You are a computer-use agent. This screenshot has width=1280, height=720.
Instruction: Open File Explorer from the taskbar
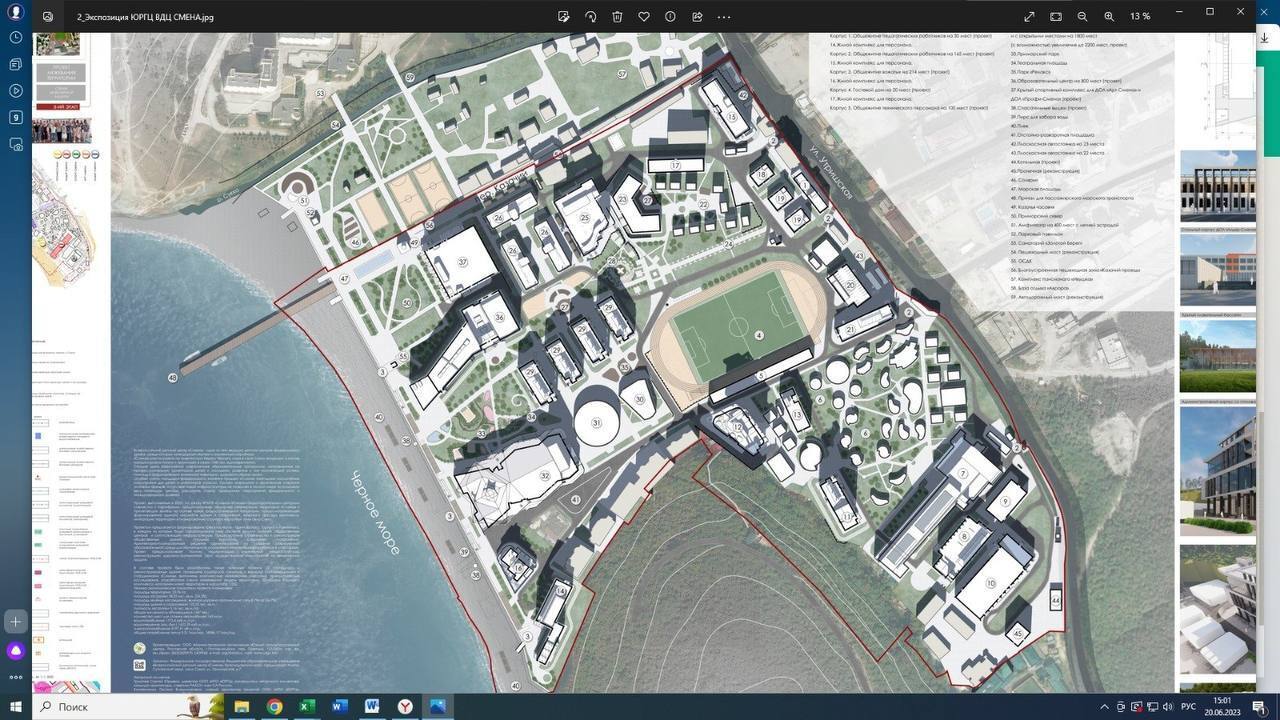(x=242, y=706)
